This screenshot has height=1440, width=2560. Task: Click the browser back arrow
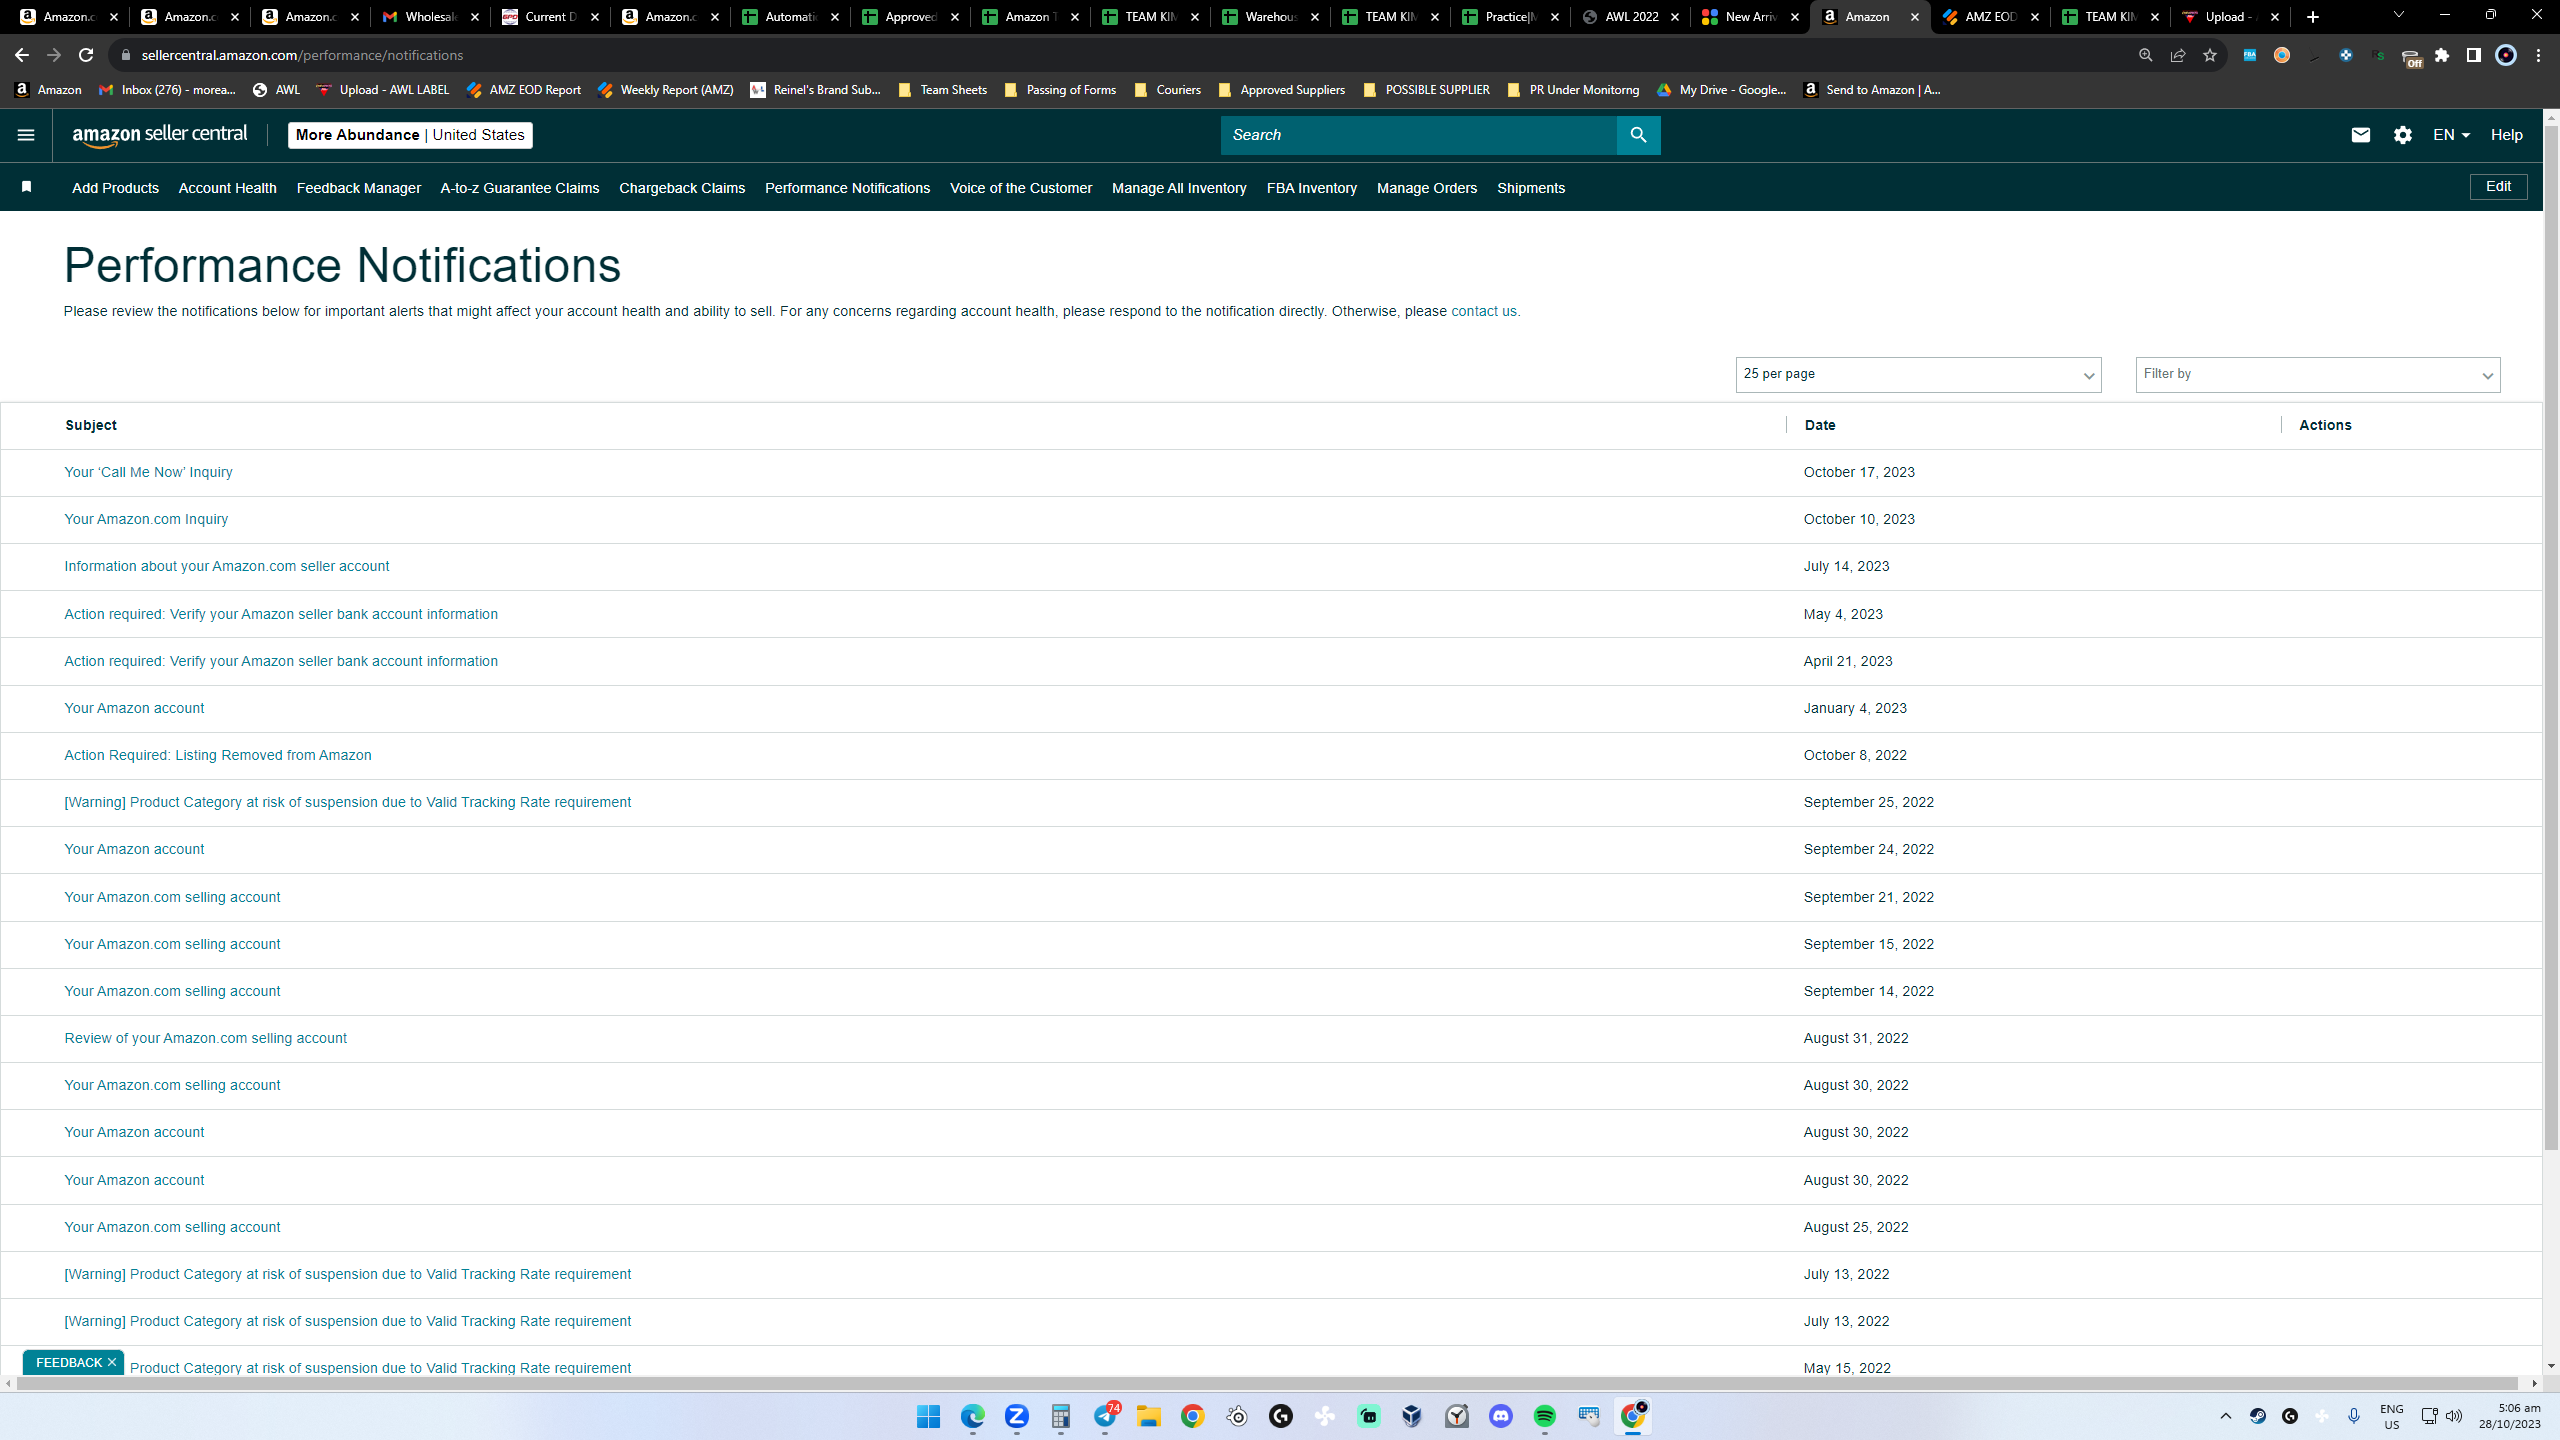tap(22, 55)
